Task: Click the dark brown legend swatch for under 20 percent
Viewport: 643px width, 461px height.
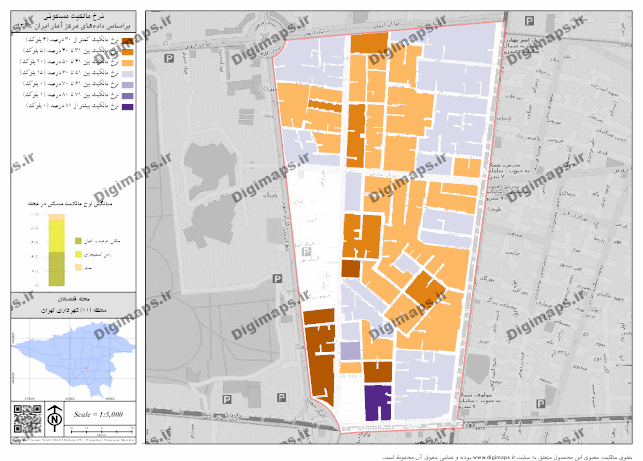Action: [128, 41]
